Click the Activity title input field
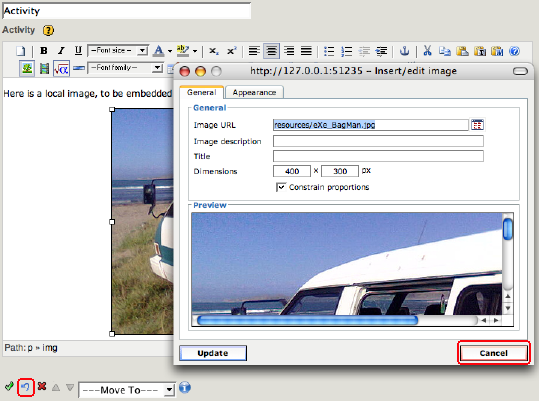The image size is (539, 401). [x=126, y=11]
